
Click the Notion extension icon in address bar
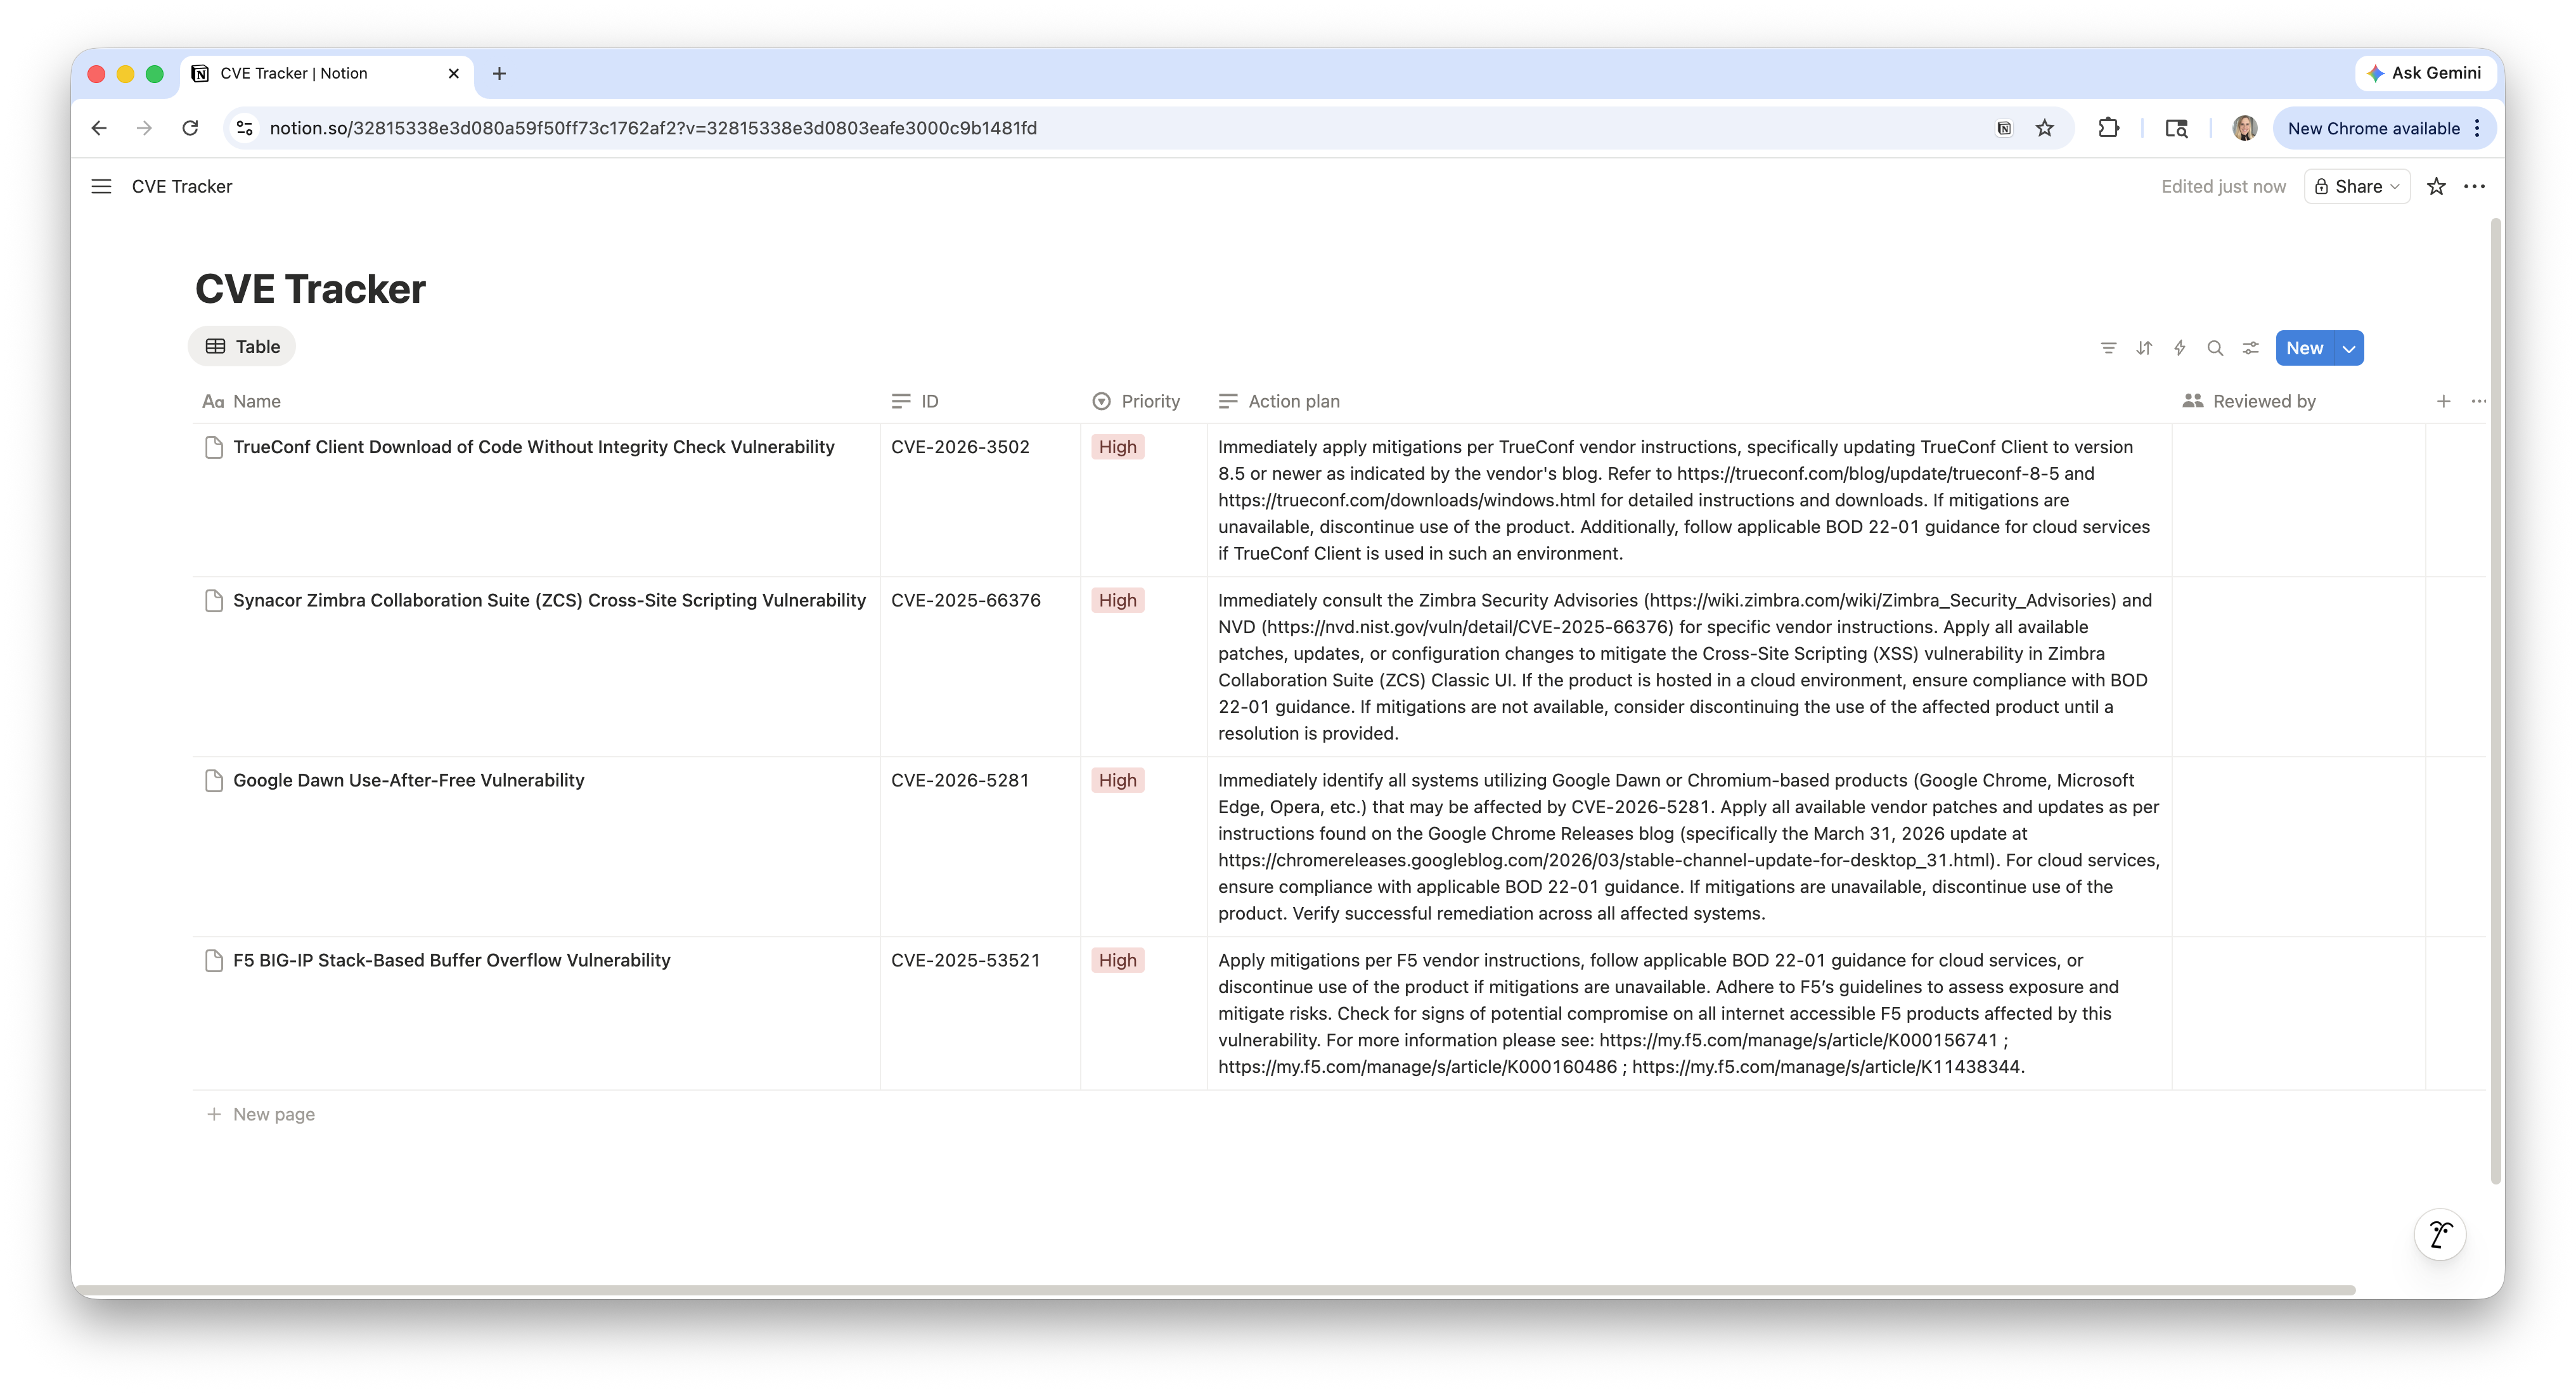(2004, 128)
